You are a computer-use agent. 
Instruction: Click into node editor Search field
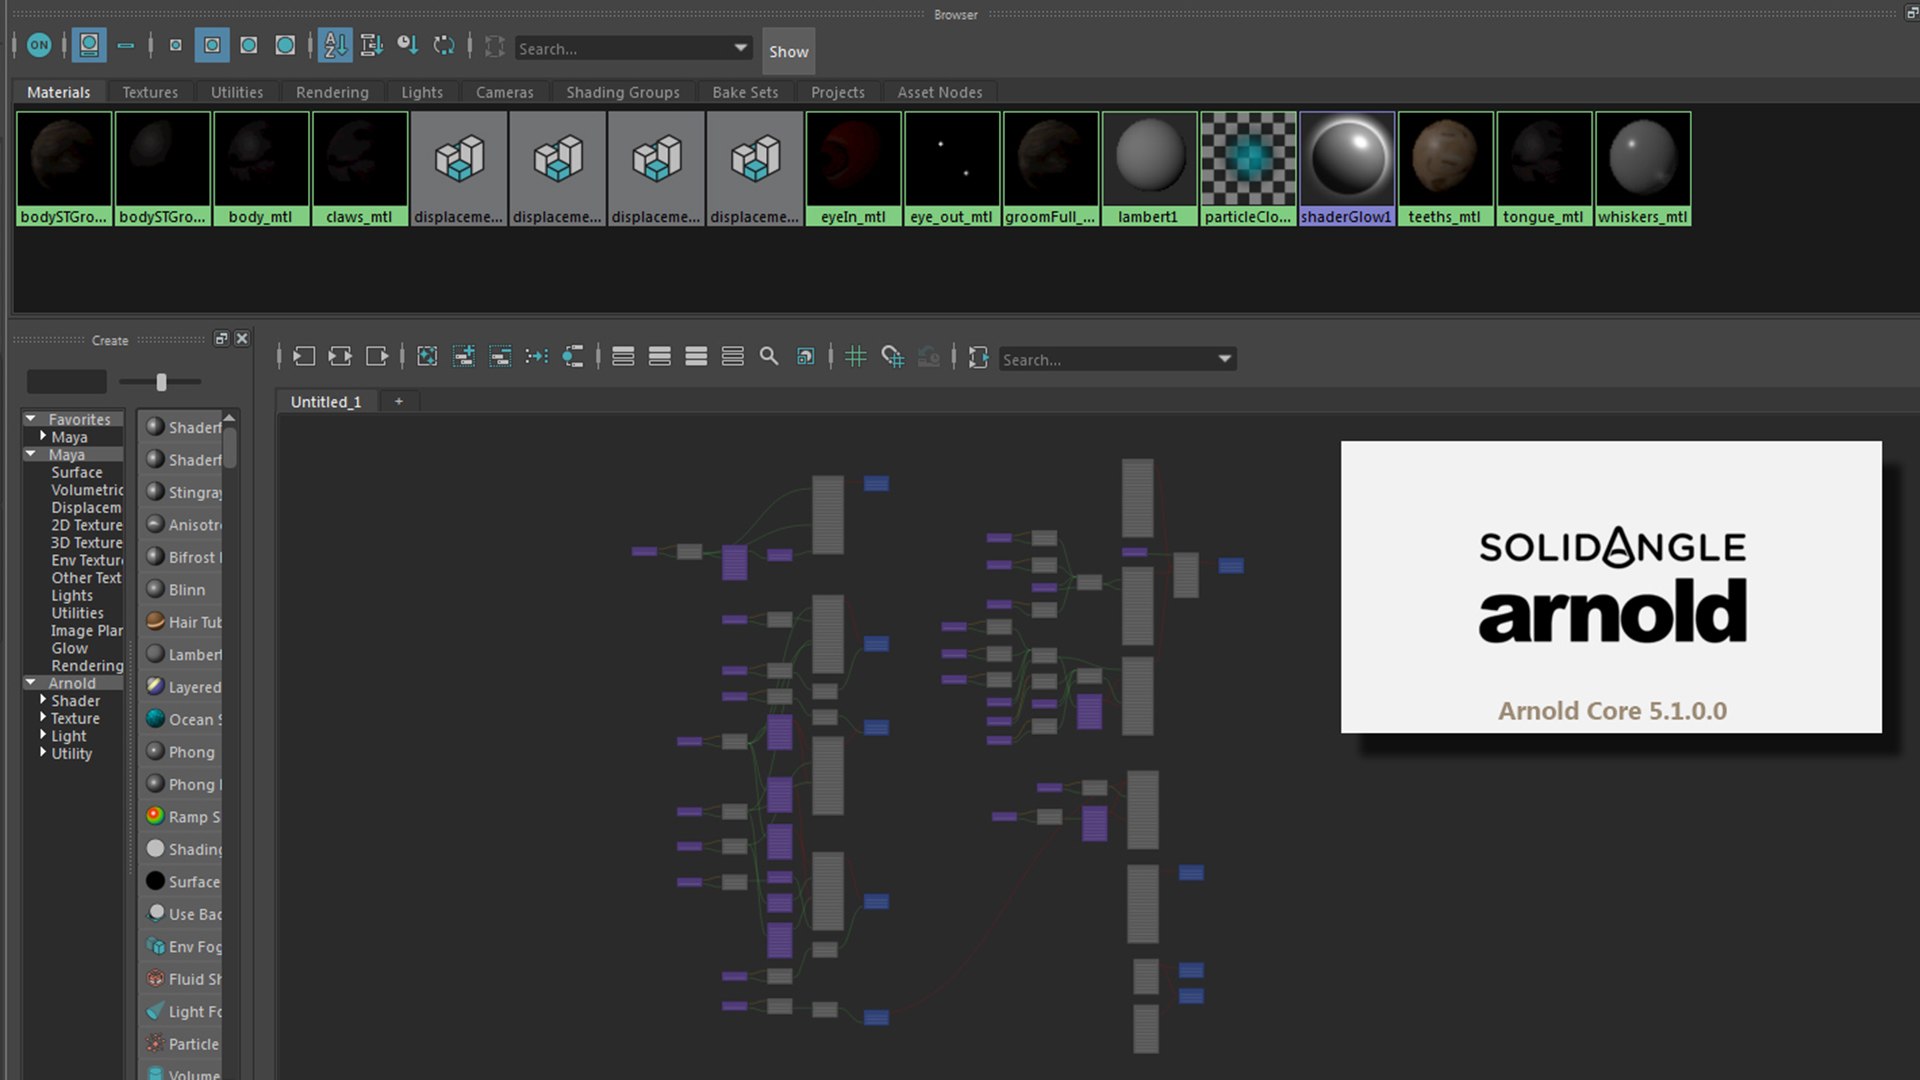[x=1106, y=359]
